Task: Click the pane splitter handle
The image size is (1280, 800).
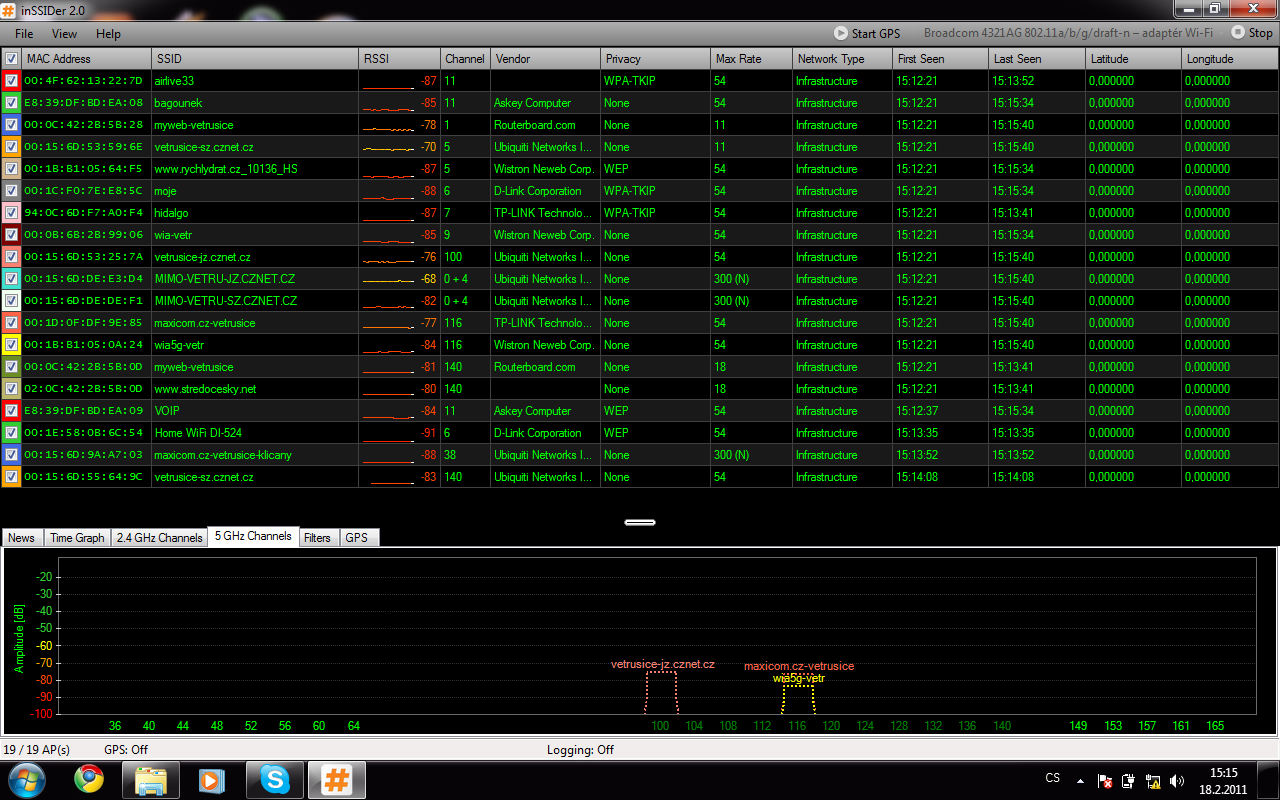Action: click(640, 522)
